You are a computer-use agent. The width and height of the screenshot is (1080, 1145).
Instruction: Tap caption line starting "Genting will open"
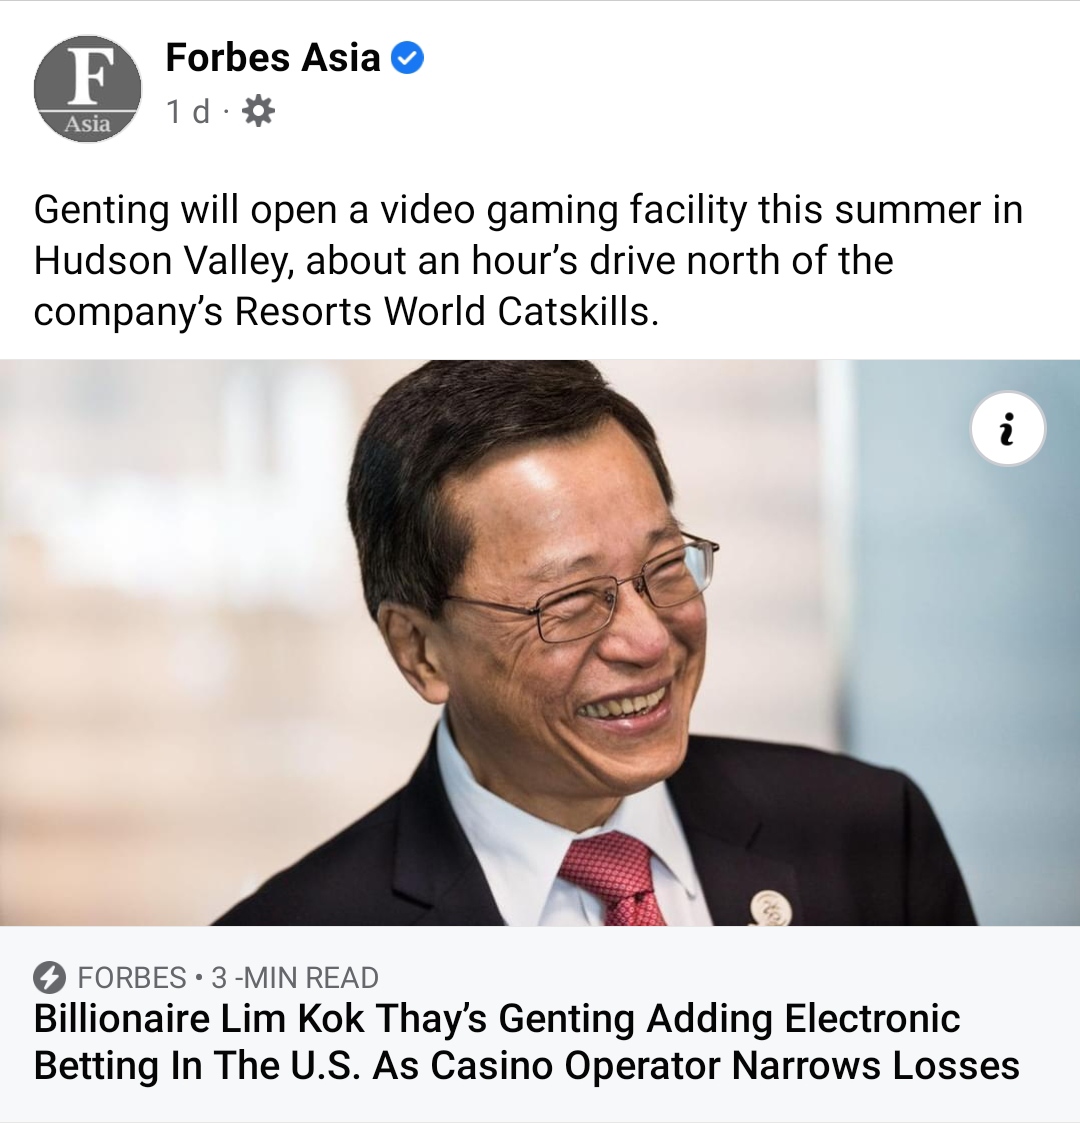tap(527, 210)
